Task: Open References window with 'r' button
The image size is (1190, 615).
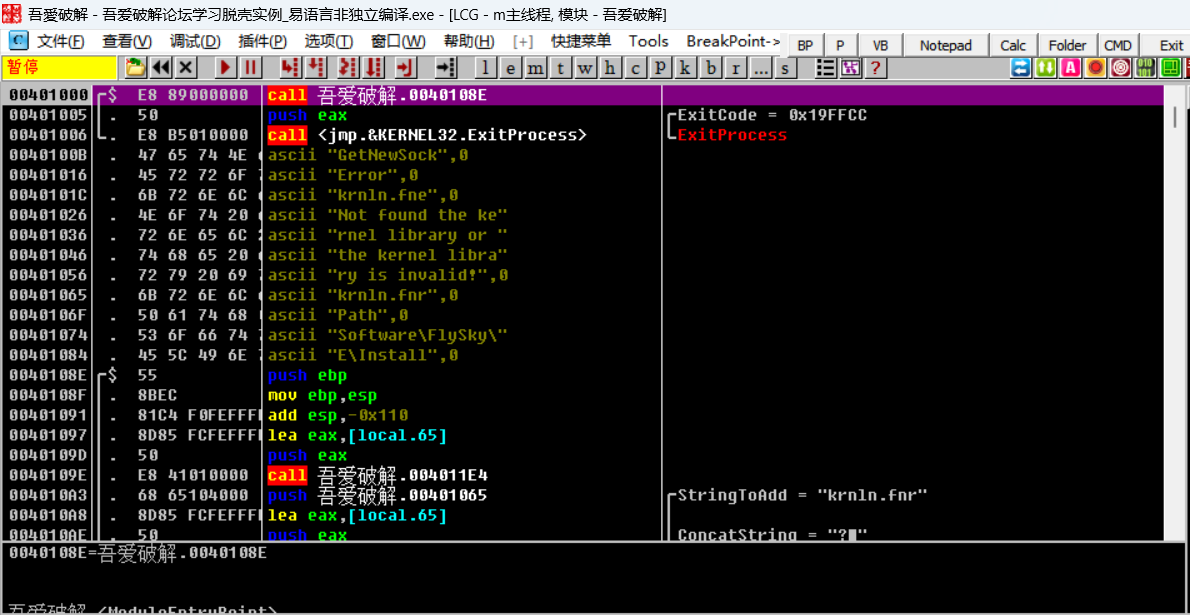Action: [735, 68]
